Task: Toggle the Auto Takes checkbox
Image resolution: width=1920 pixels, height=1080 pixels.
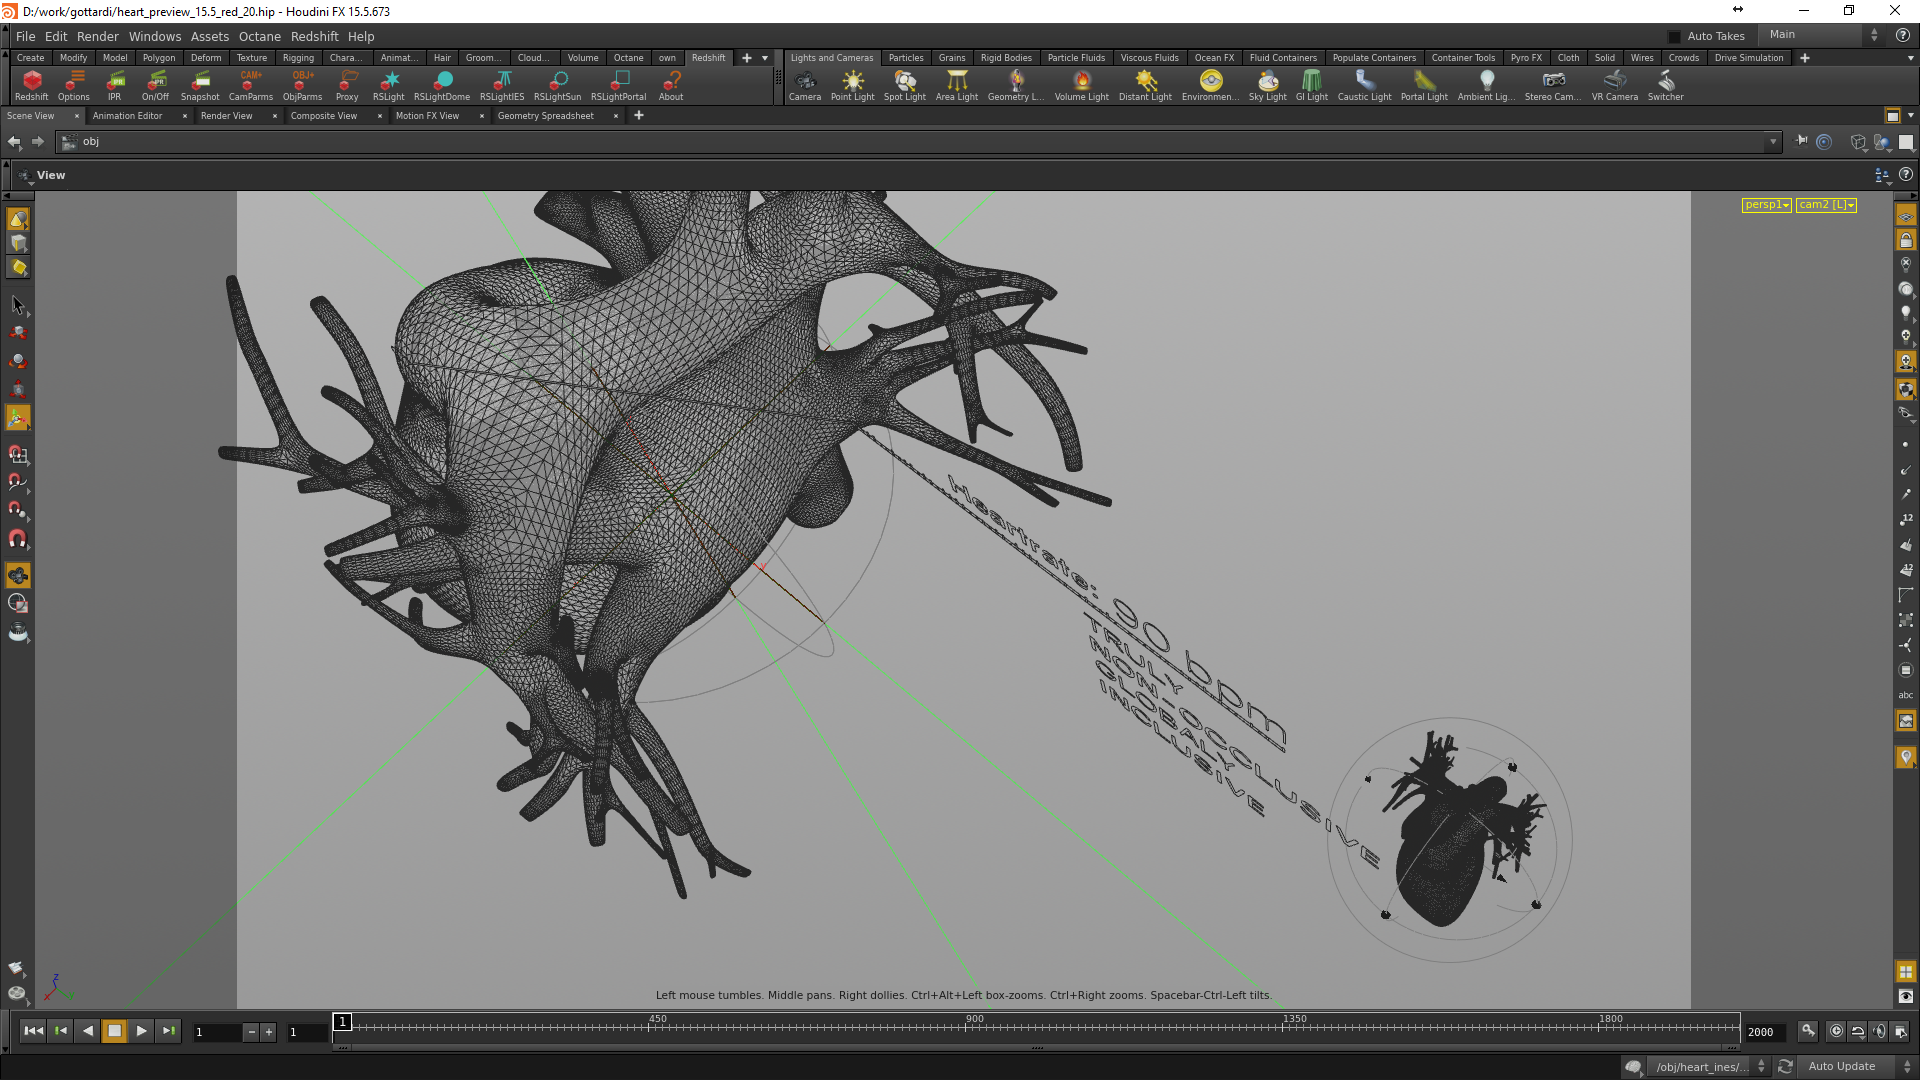Action: point(1675,36)
